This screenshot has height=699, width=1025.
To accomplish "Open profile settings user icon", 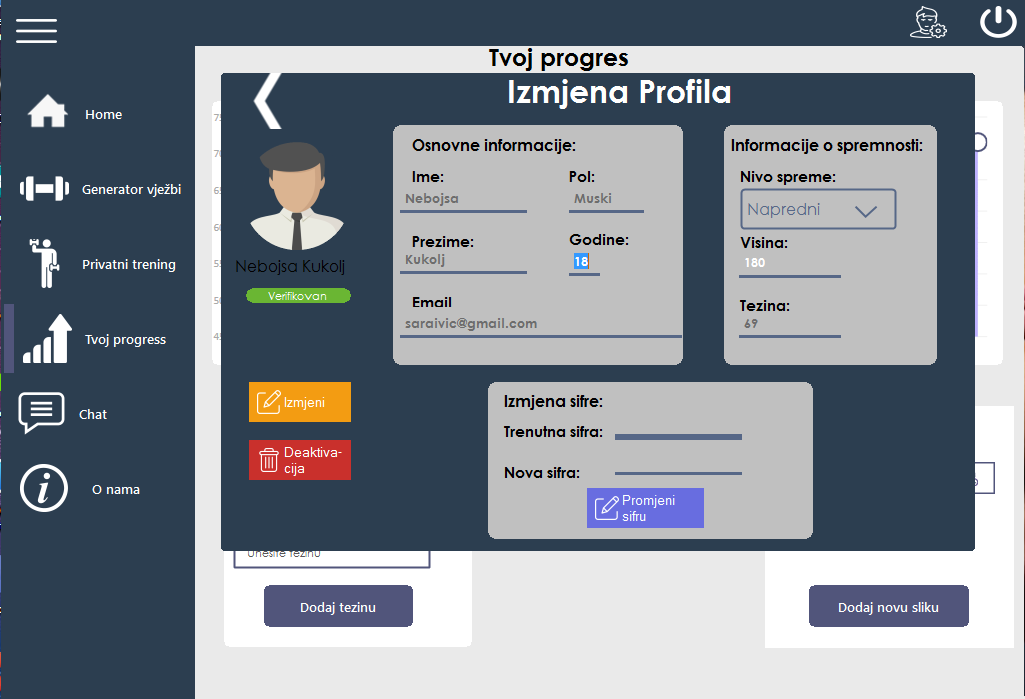I will point(928,22).
